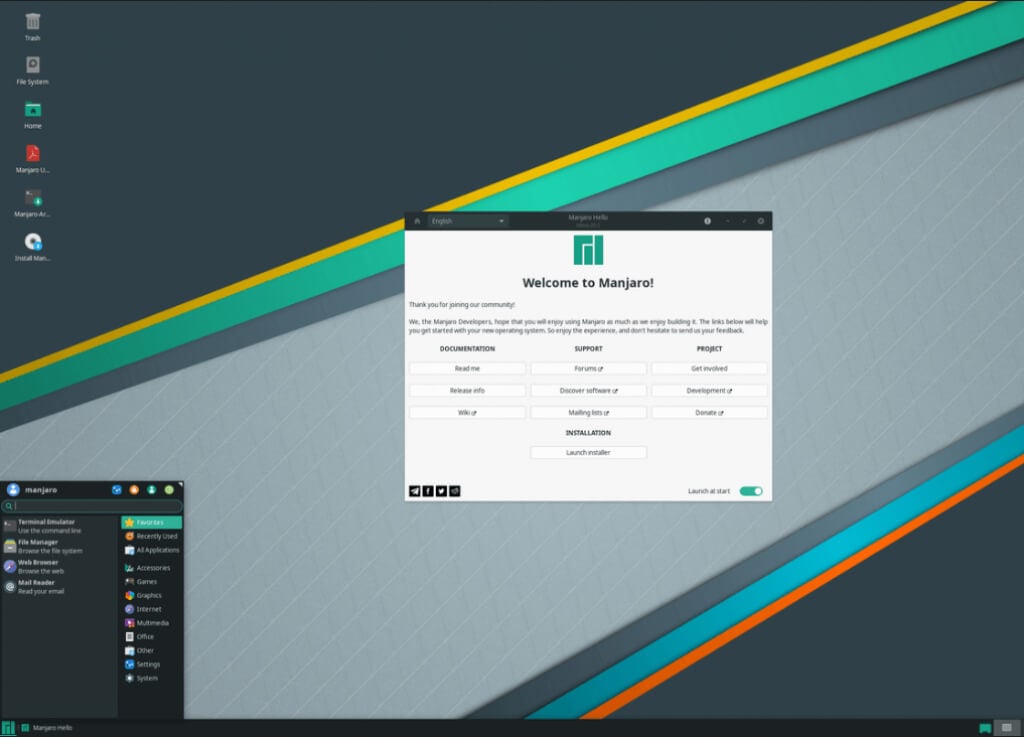
Task: Open settings manager icon in menu header
Action: point(117,490)
